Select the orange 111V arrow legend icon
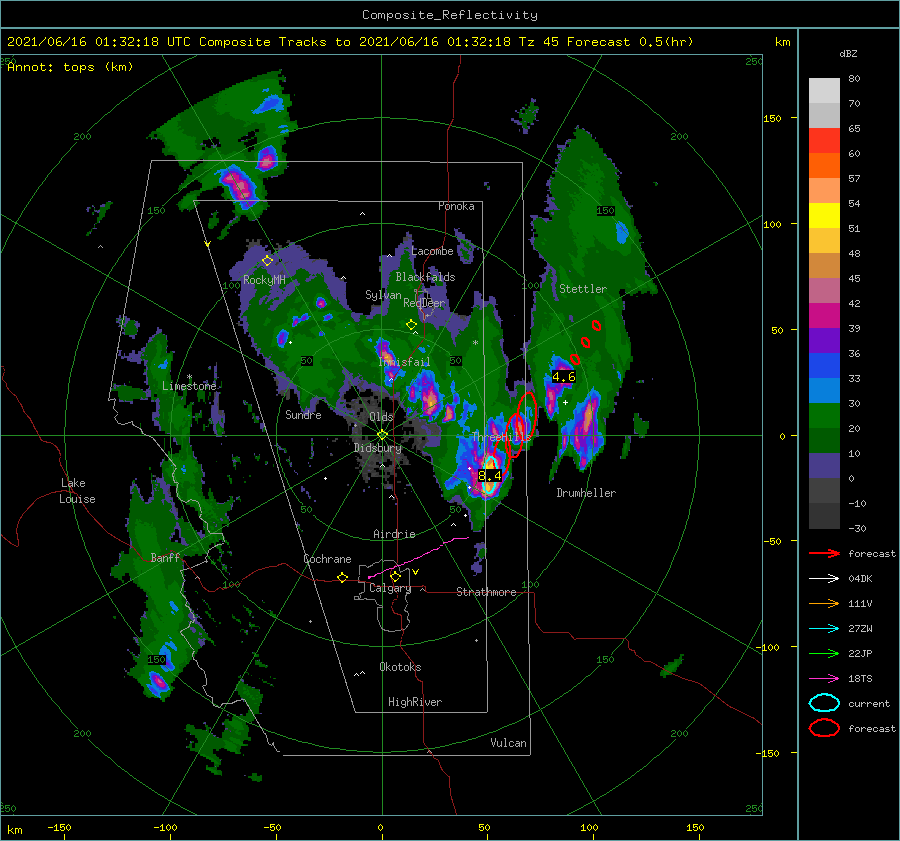The image size is (900, 841). 824,603
